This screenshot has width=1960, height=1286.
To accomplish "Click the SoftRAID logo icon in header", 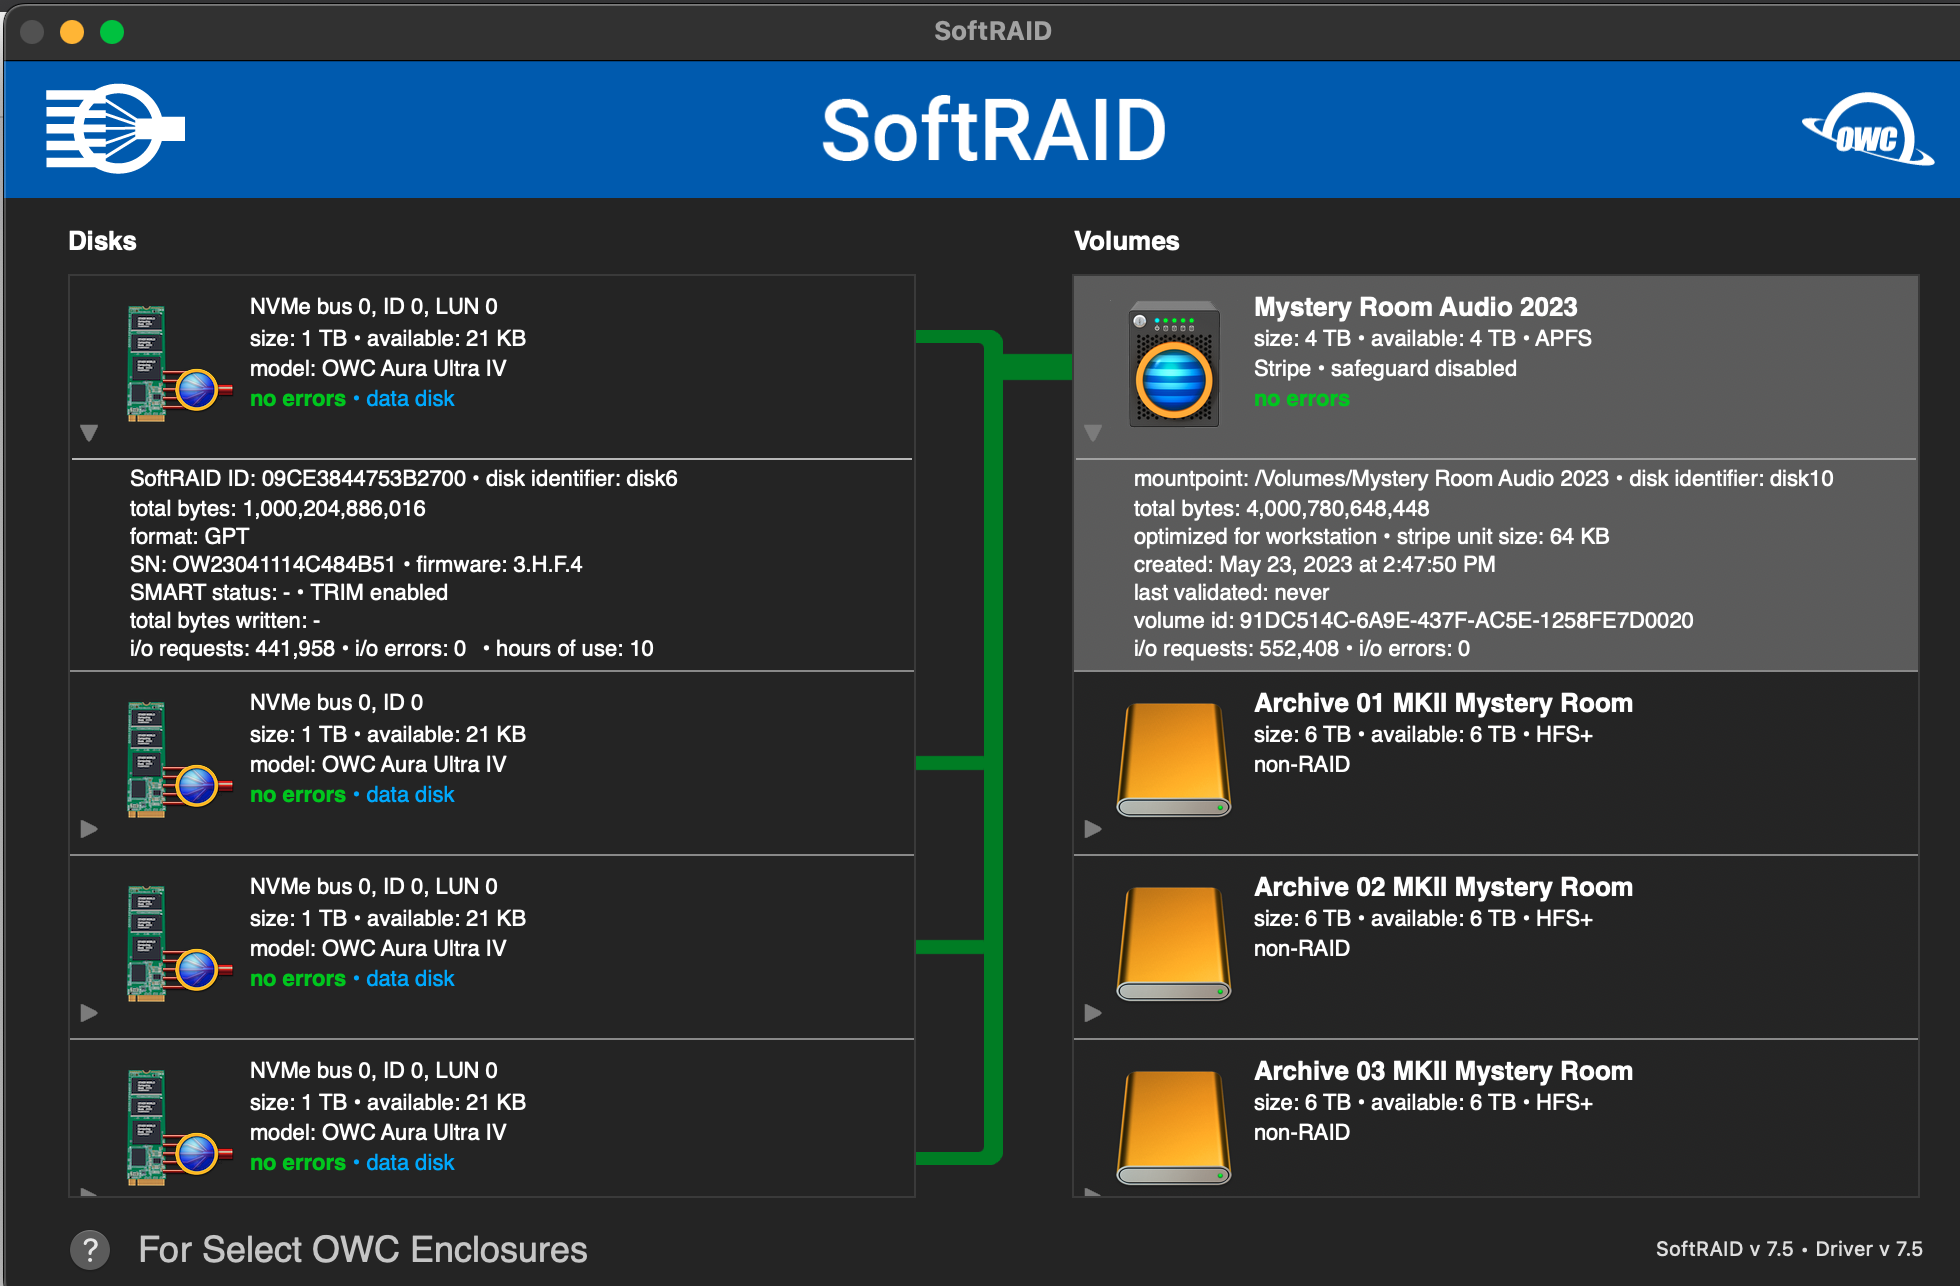I will 115,129.
